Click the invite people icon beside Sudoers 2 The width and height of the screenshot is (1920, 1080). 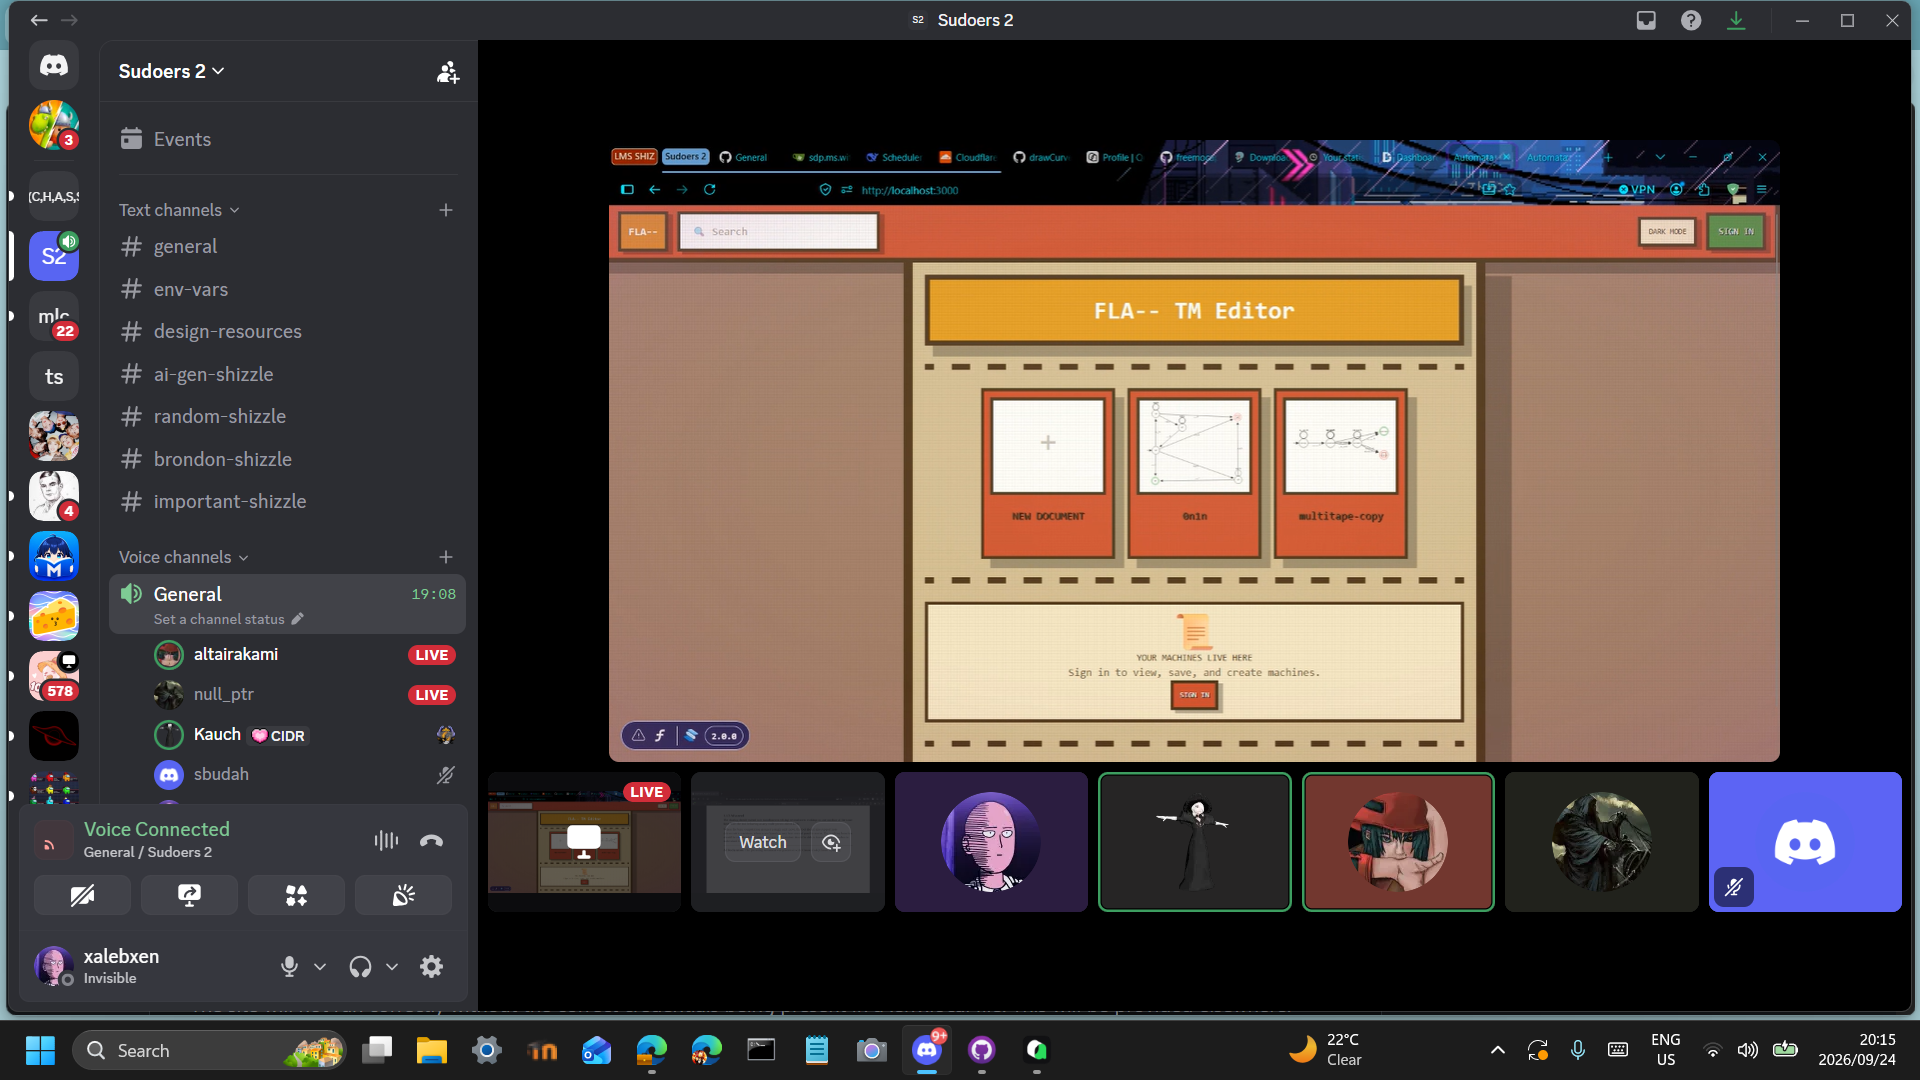tap(448, 72)
